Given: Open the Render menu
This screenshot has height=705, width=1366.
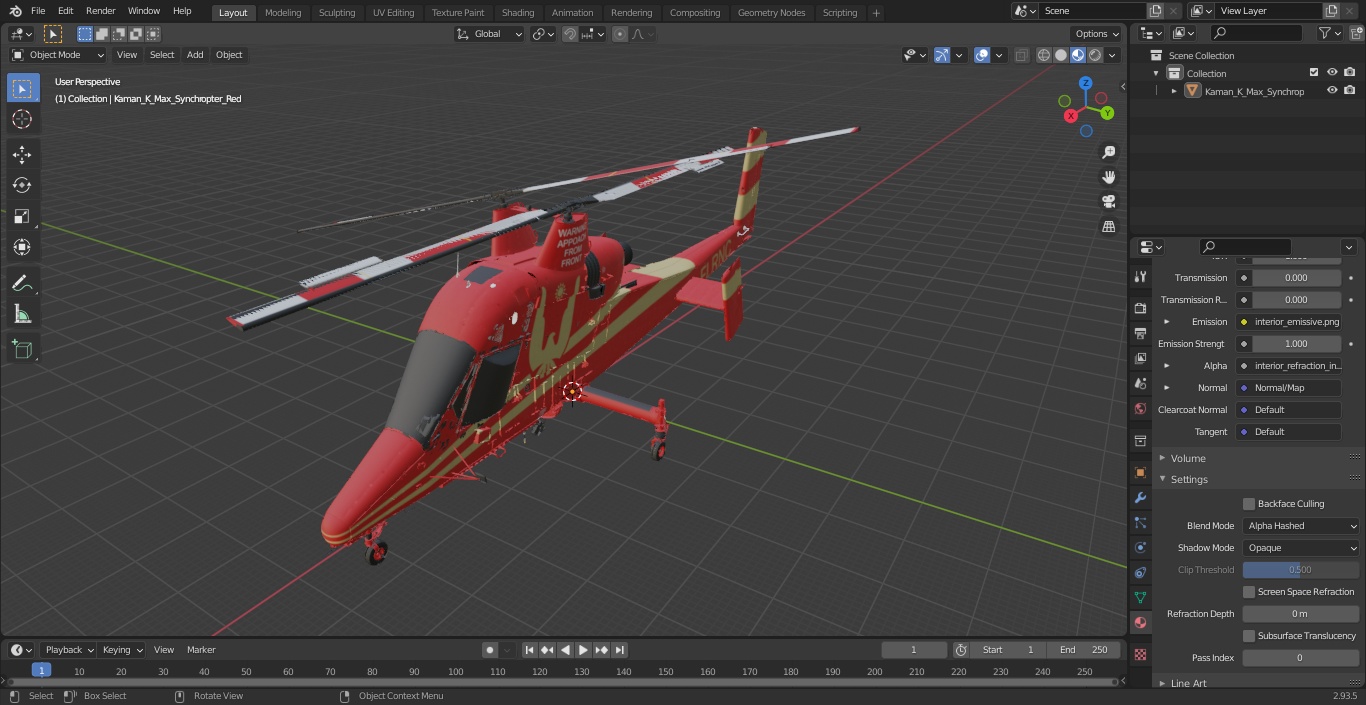Looking at the screenshot, I should tap(100, 11).
